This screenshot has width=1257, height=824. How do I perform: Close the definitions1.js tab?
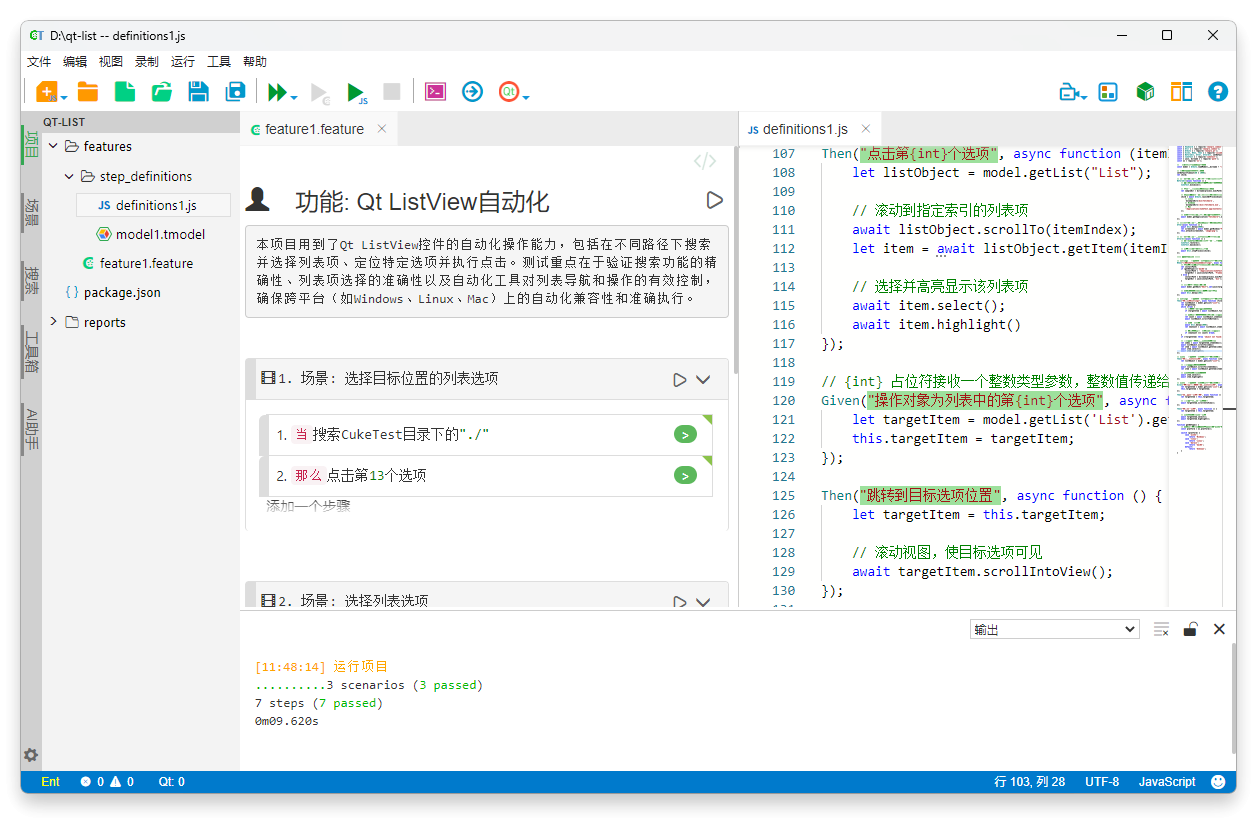click(866, 128)
